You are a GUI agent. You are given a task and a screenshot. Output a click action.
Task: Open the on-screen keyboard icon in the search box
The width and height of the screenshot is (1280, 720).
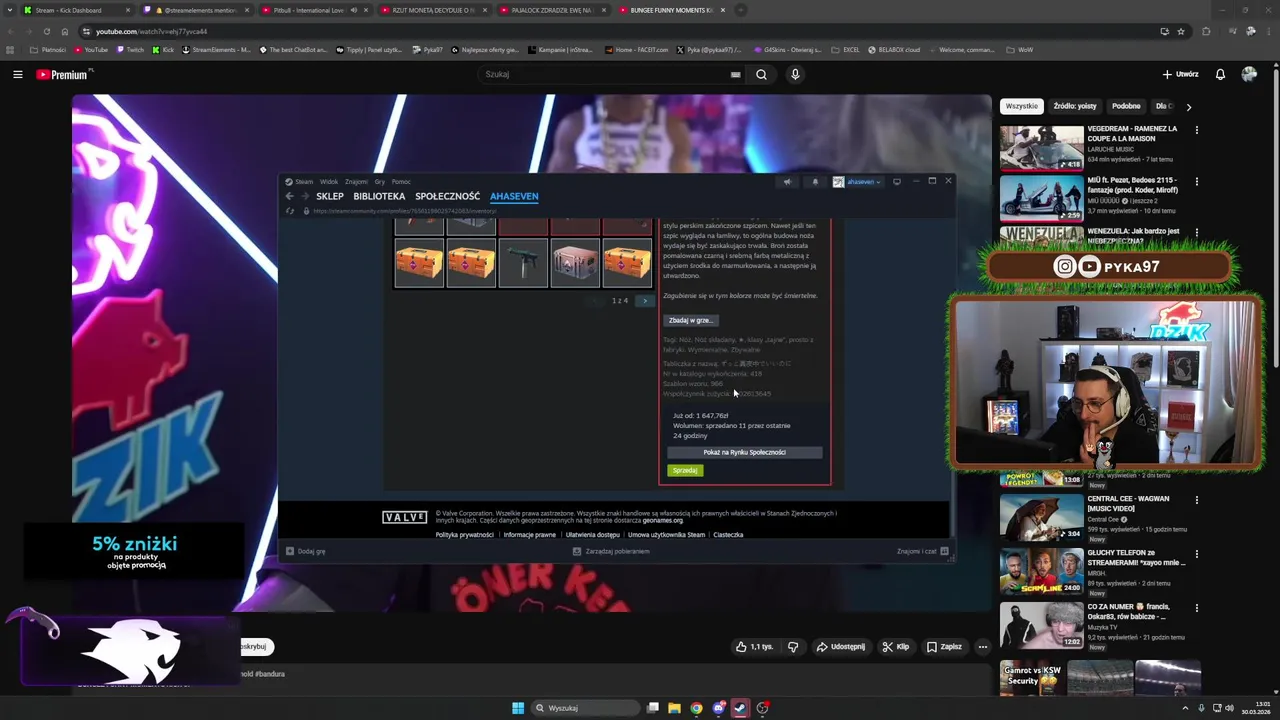735,74
